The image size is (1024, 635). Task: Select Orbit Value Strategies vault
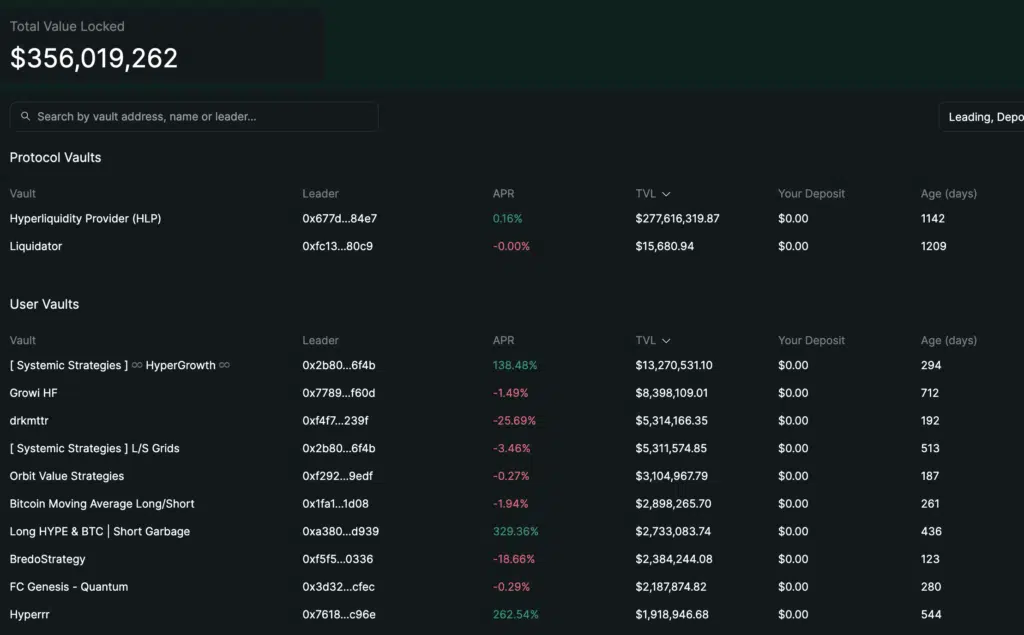512,476
